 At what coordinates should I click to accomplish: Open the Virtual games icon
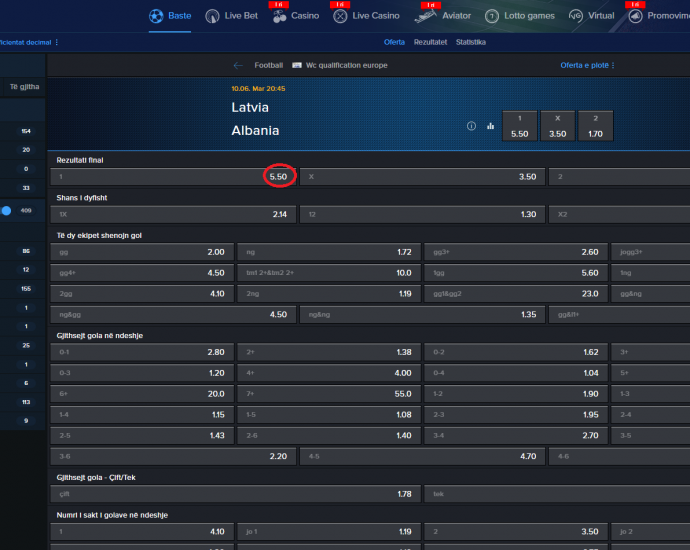(576, 16)
